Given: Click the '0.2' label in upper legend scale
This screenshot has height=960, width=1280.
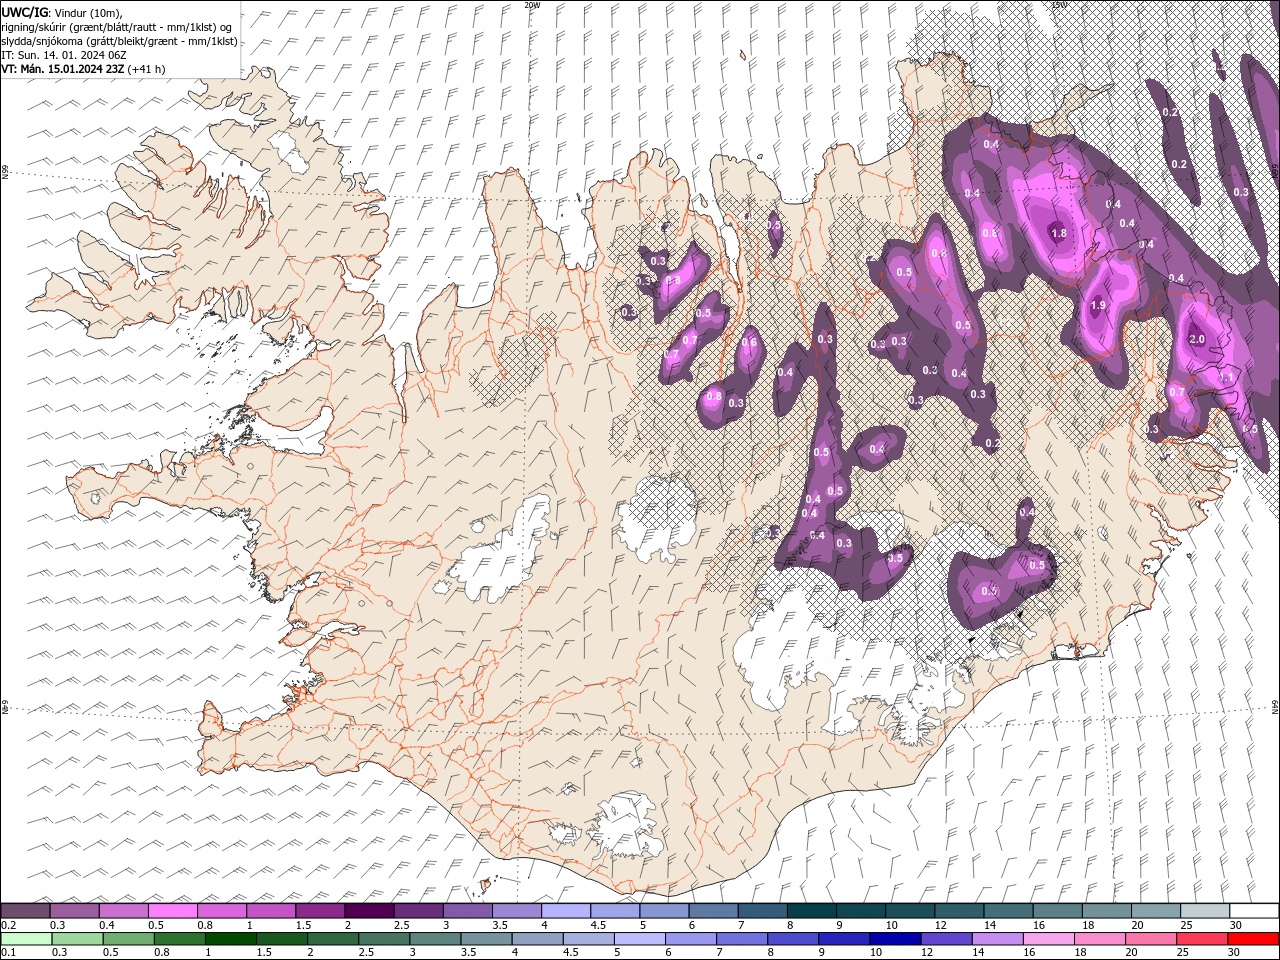Looking at the screenshot, I should (x=8, y=925).
